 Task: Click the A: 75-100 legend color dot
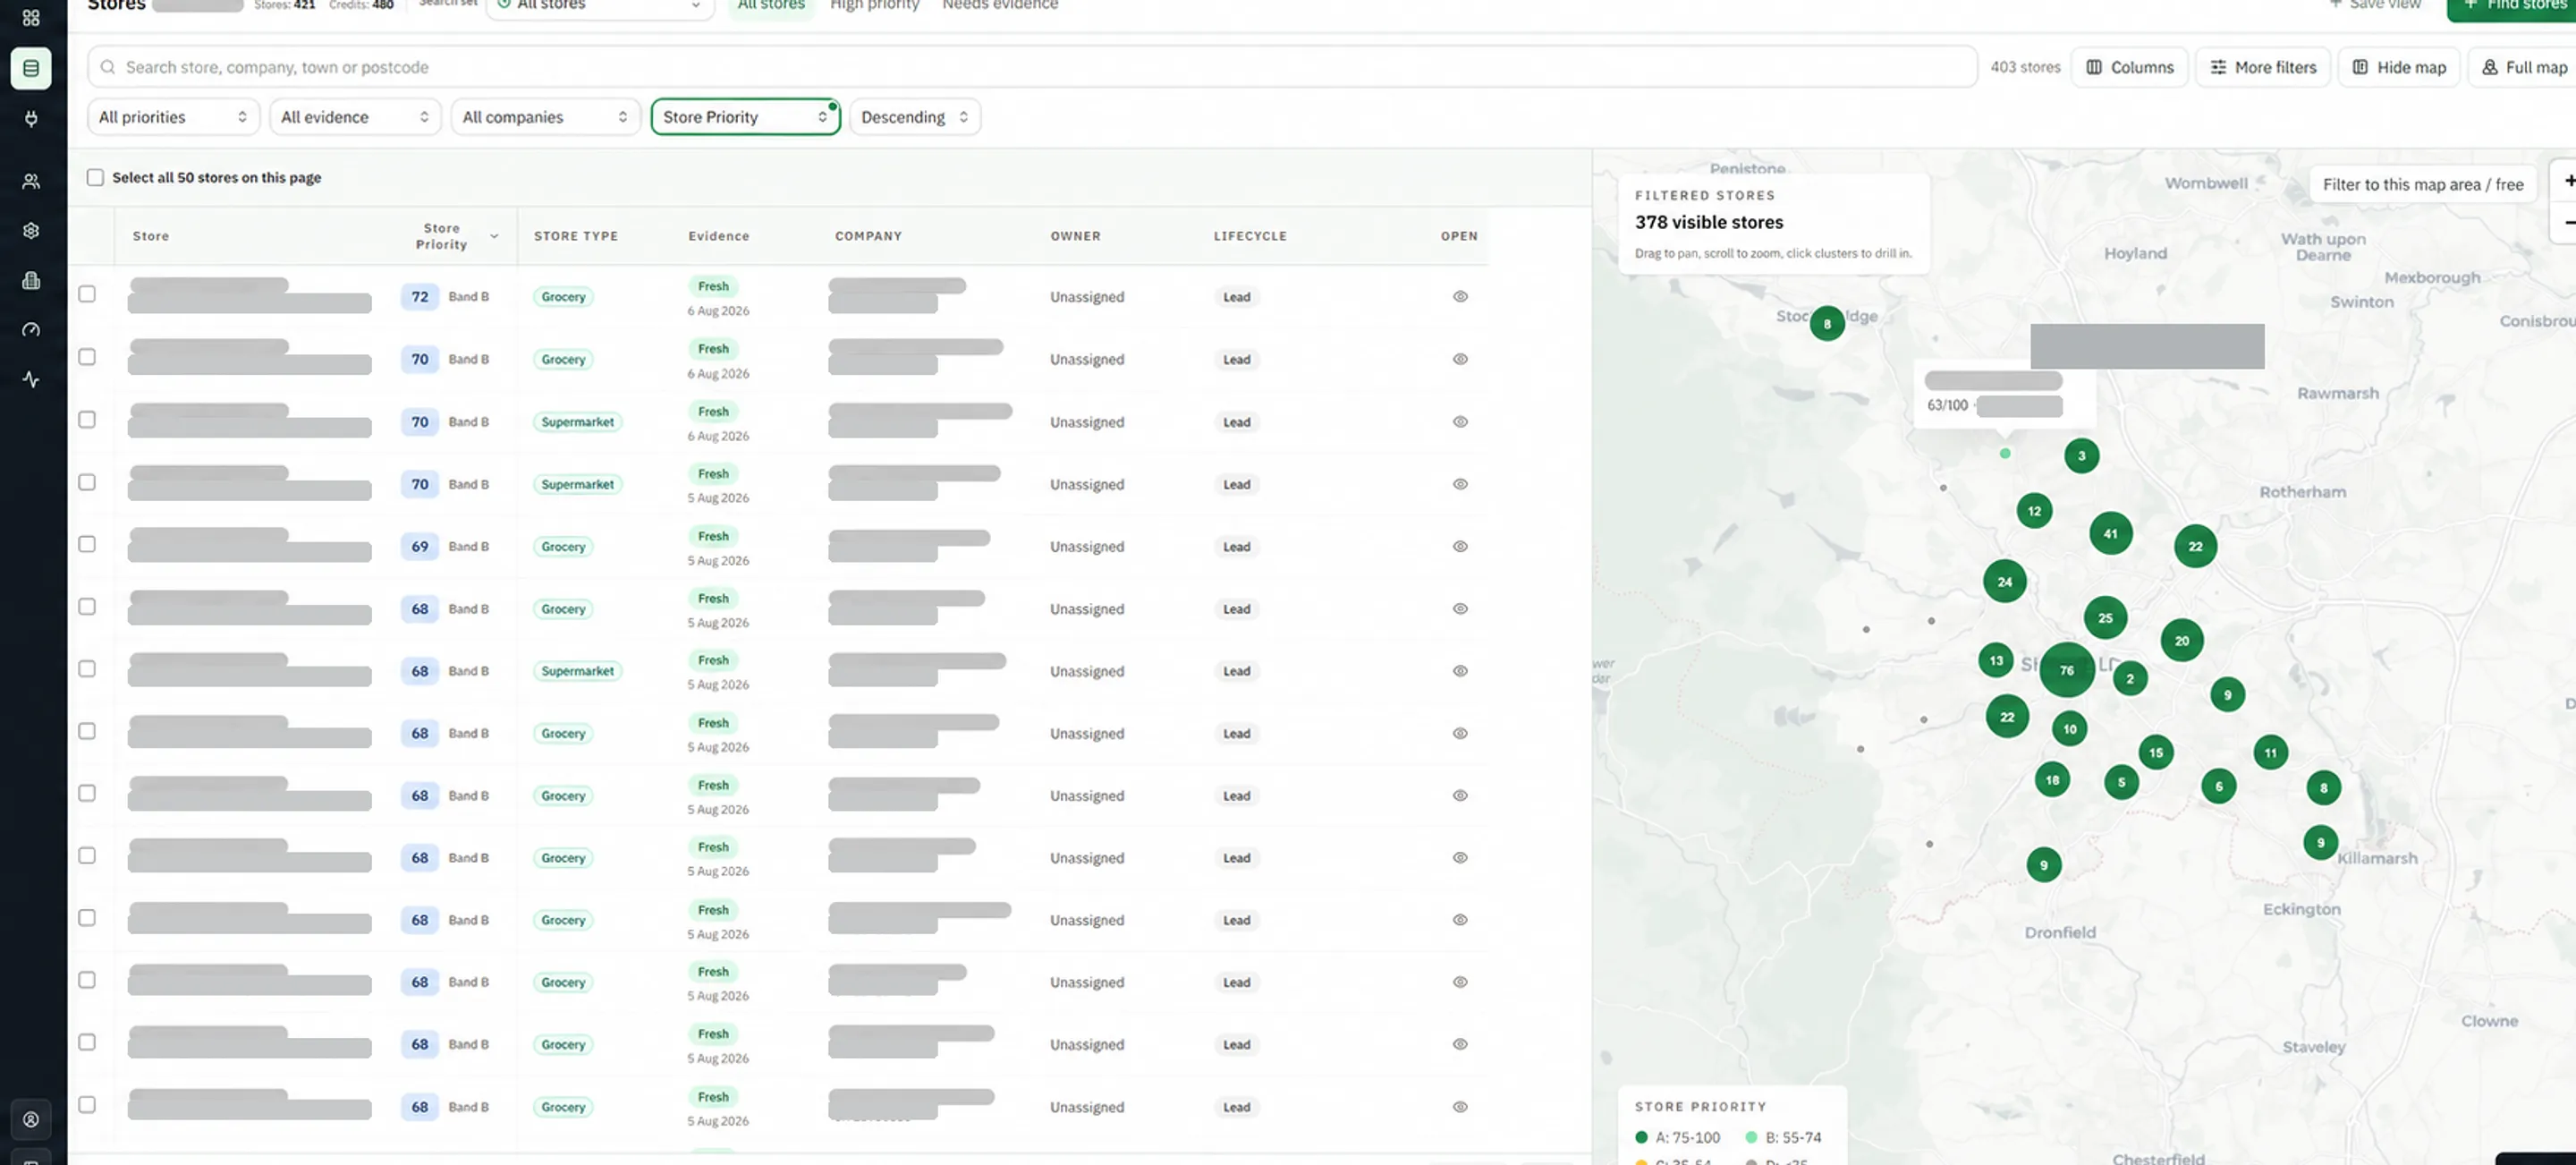(x=1641, y=1137)
